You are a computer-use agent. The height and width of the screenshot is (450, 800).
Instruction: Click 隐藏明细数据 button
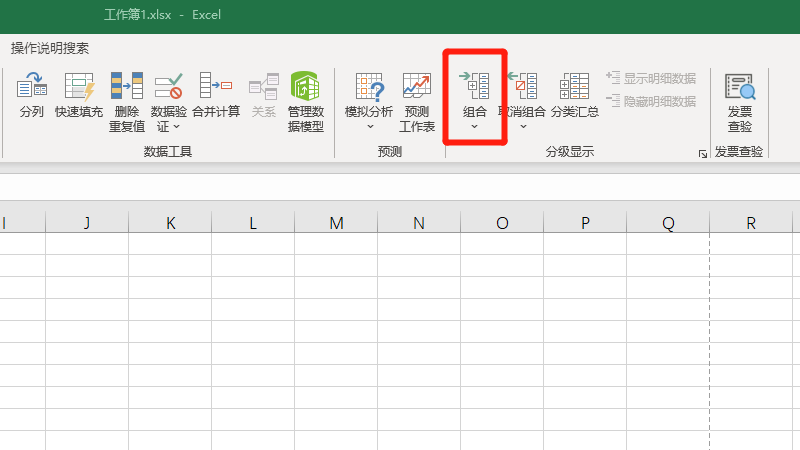click(x=652, y=101)
